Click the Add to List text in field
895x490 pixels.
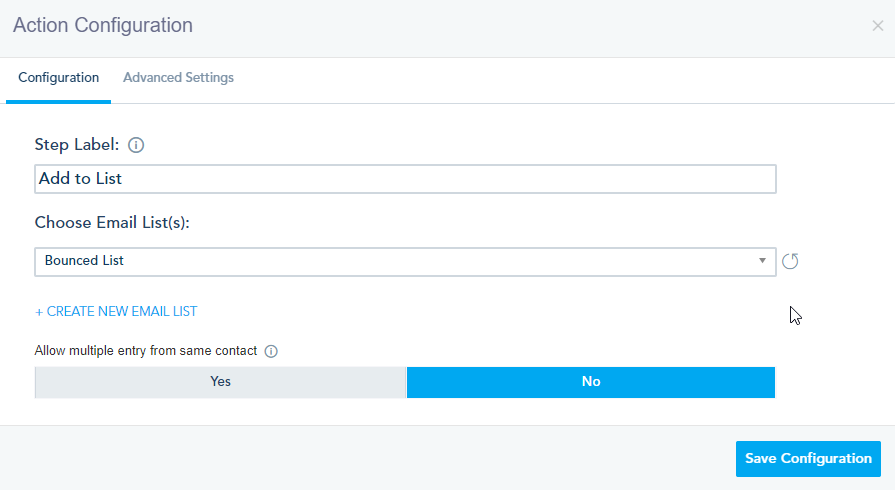pos(80,179)
